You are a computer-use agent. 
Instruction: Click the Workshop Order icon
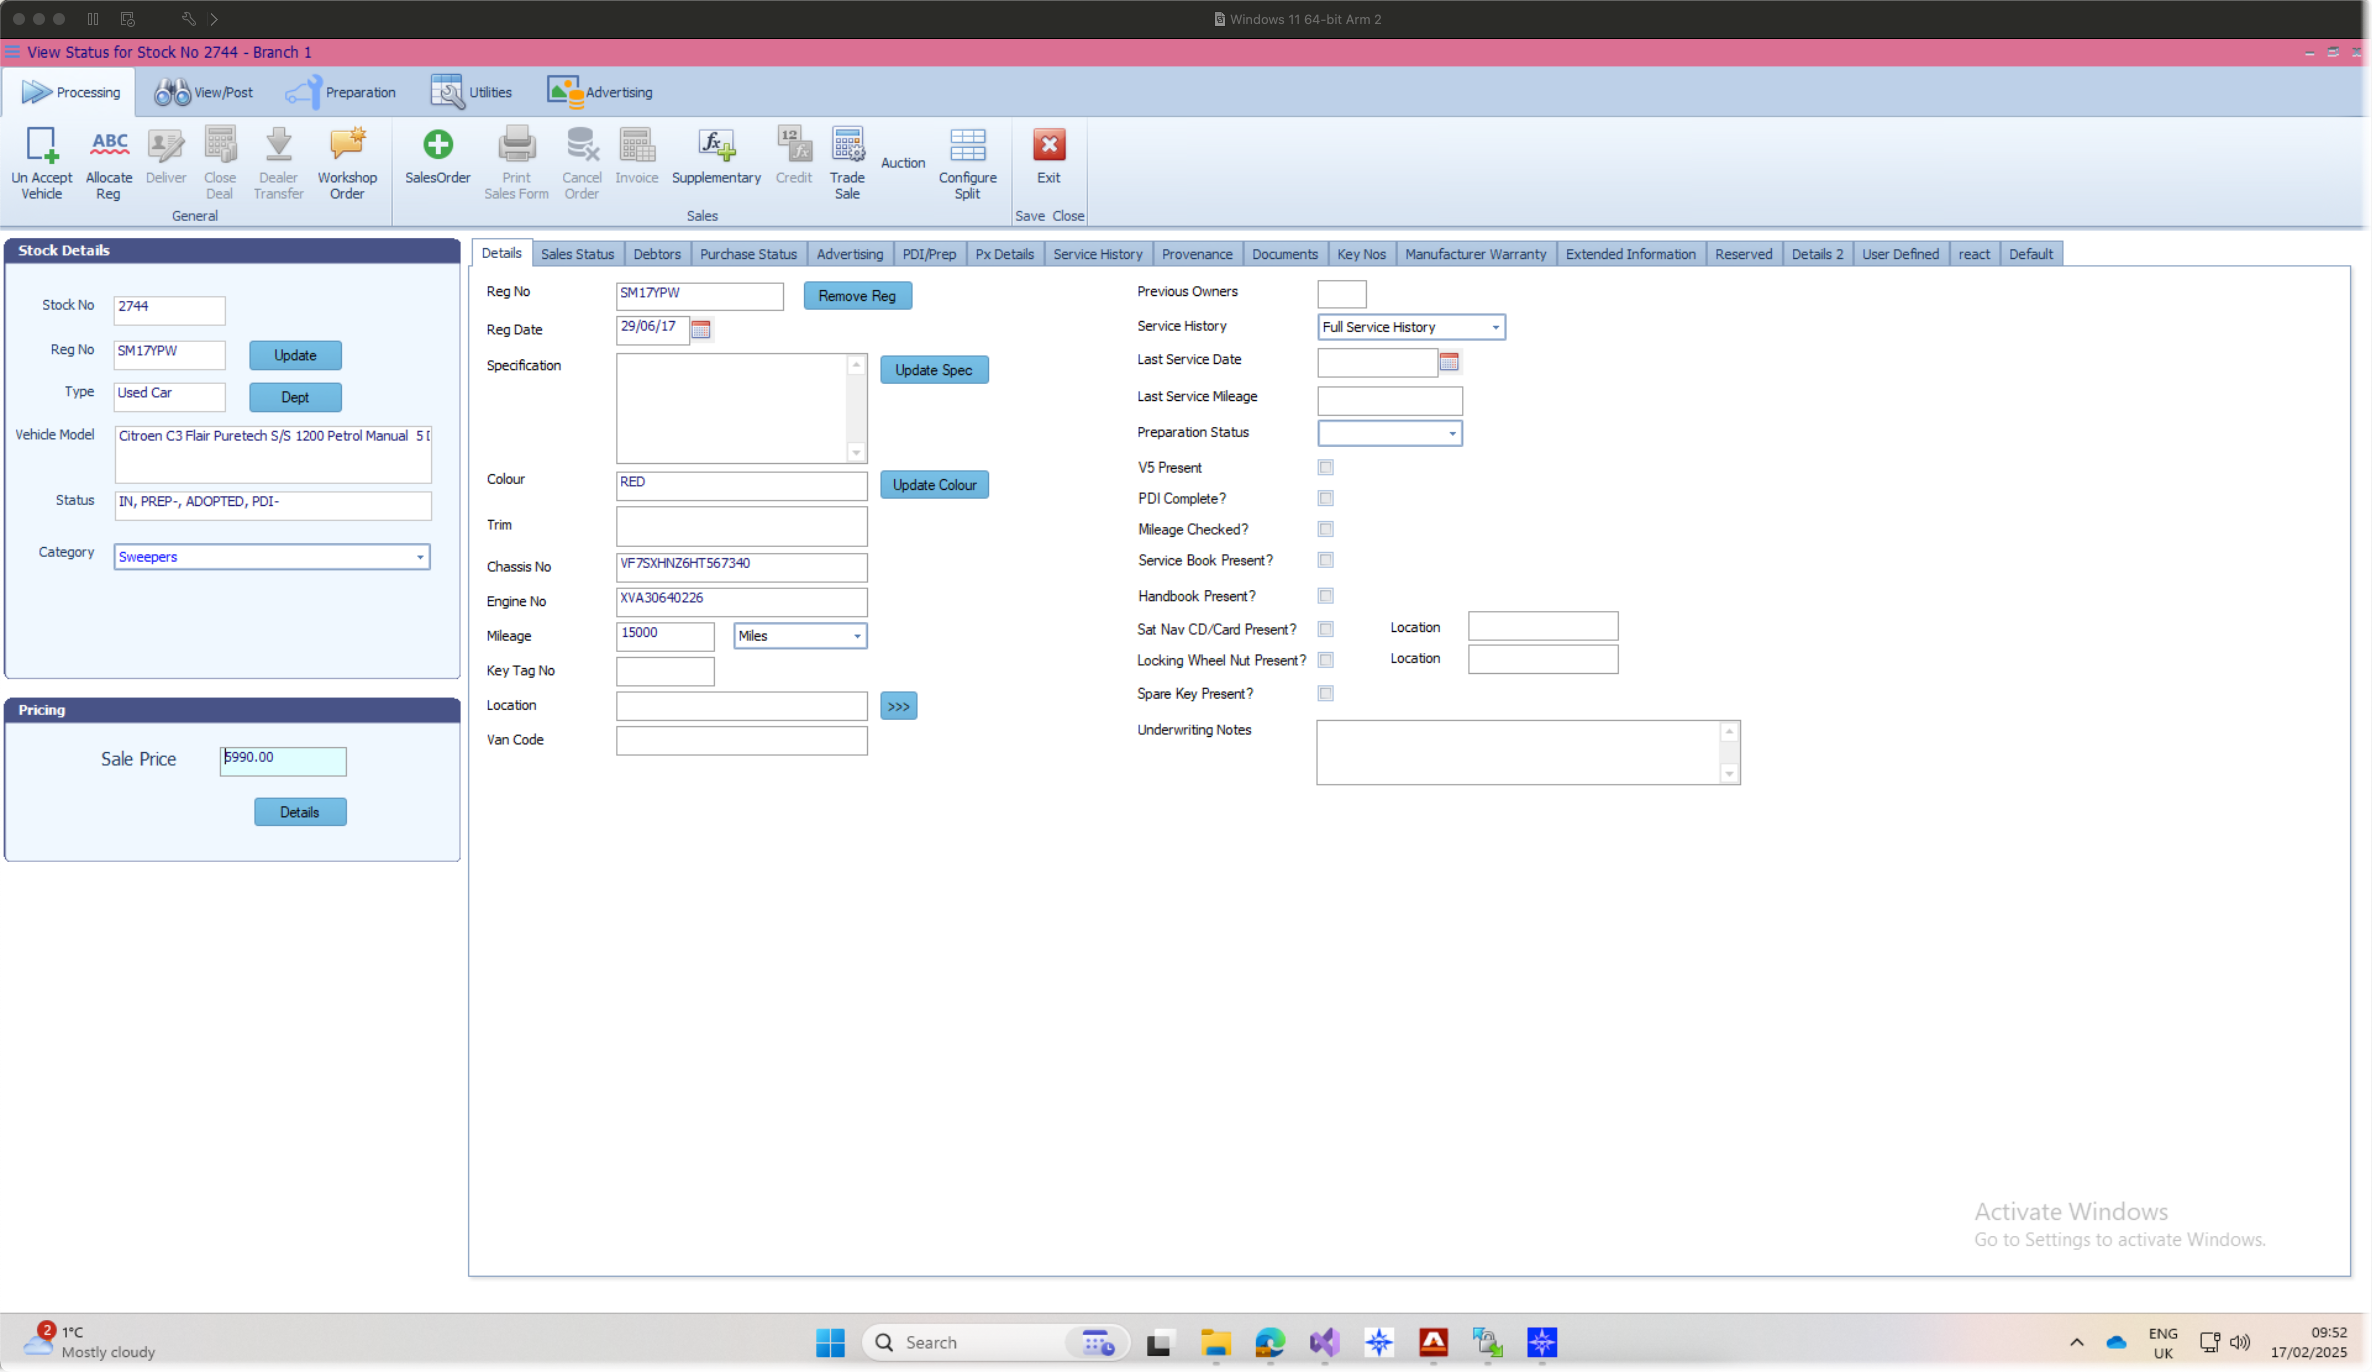[x=347, y=146]
